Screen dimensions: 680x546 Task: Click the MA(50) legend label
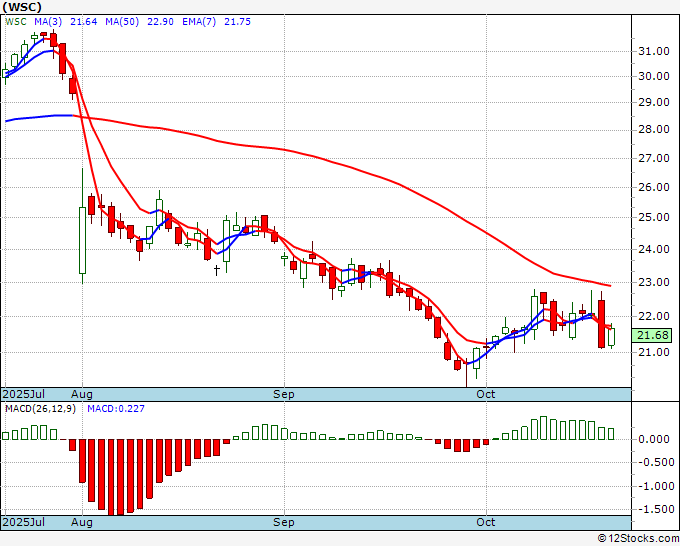pyautogui.click(x=122, y=22)
